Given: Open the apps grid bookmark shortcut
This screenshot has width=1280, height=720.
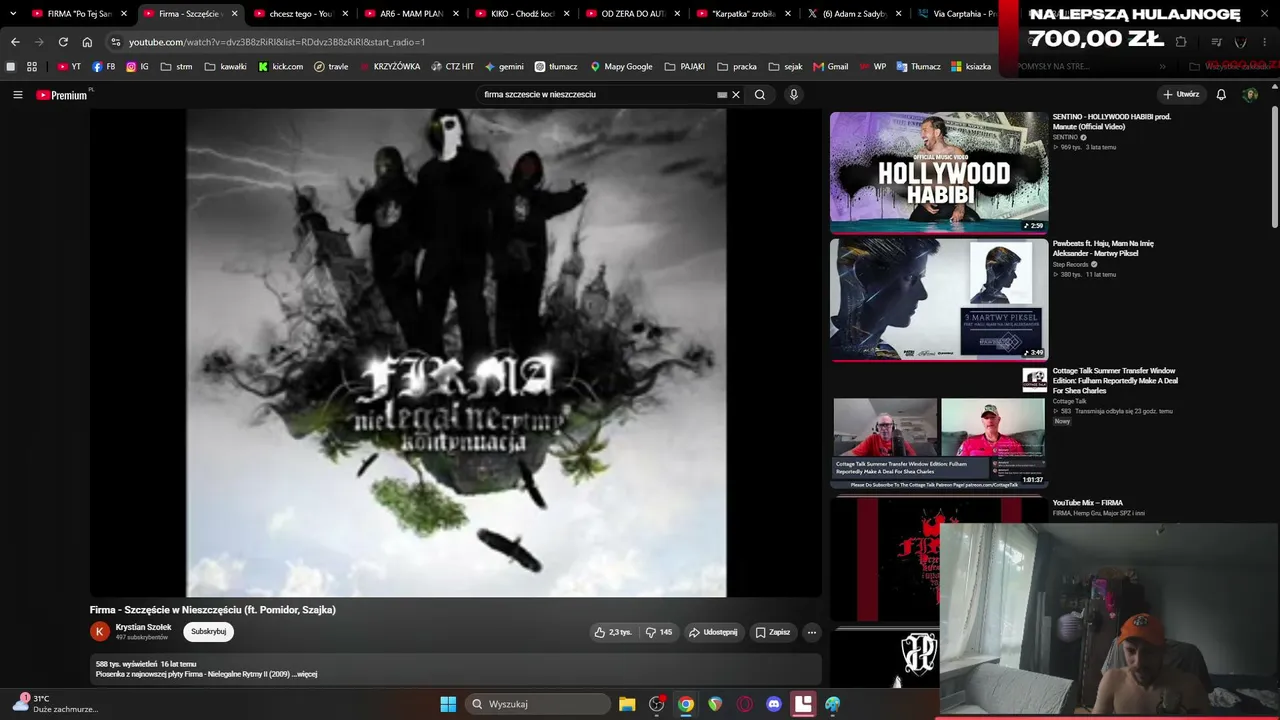Looking at the screenshot, I should [32, 67].
